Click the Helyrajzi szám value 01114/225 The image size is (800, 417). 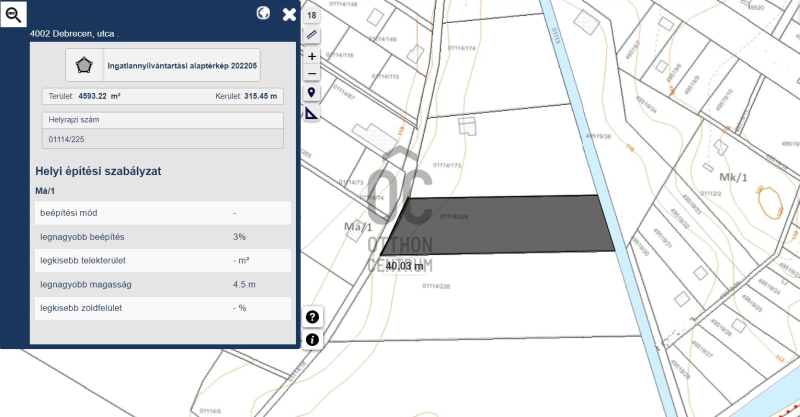(x=67, y=139)
